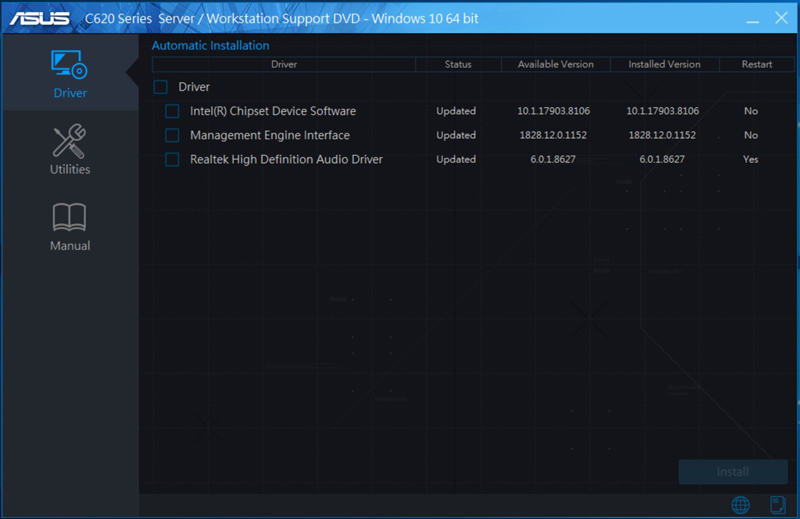Click the Installed Version column header
This screenshot has height=519, width=800.
point(664,64)
